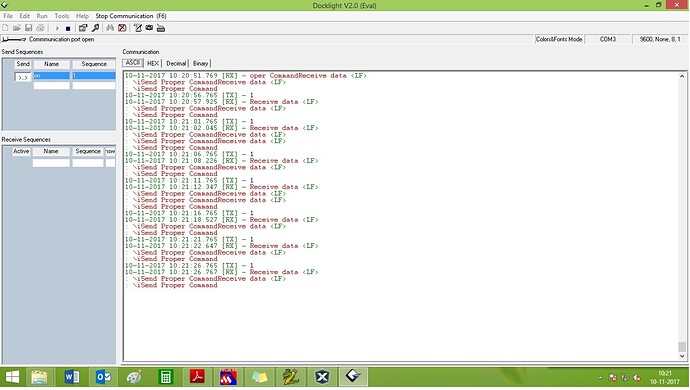Viewport: 690px width, 390px height.
Task: Select the sequence cell containing '1'
Action: (x=94, y=76)
